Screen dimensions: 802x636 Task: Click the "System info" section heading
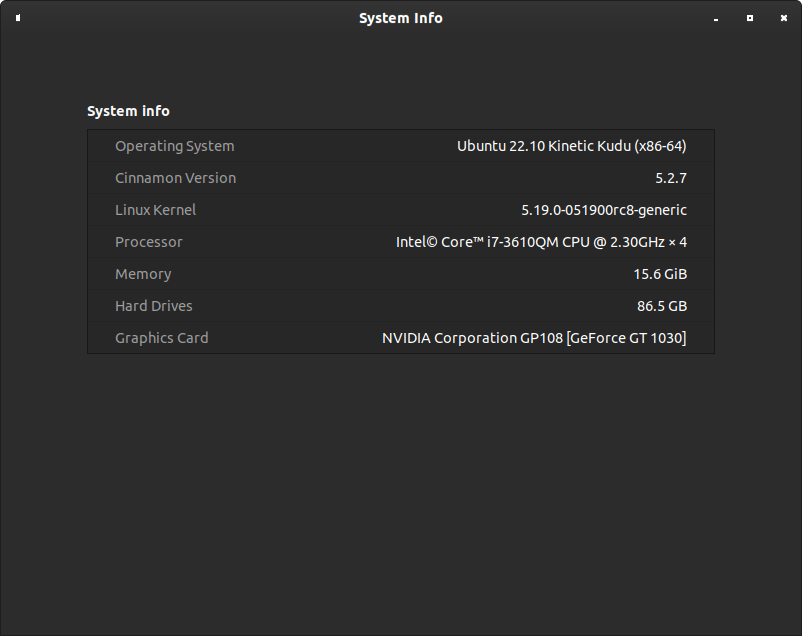click(128, 111)
